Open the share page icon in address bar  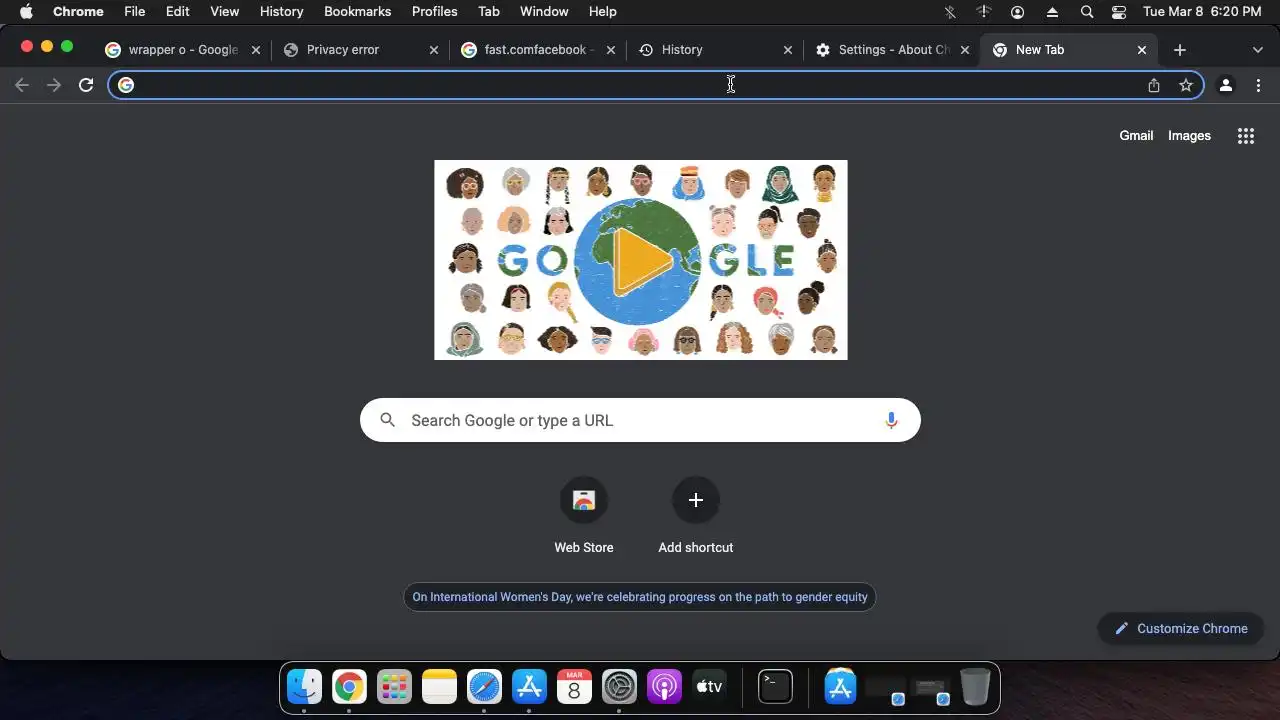(x=1154, y=85)
